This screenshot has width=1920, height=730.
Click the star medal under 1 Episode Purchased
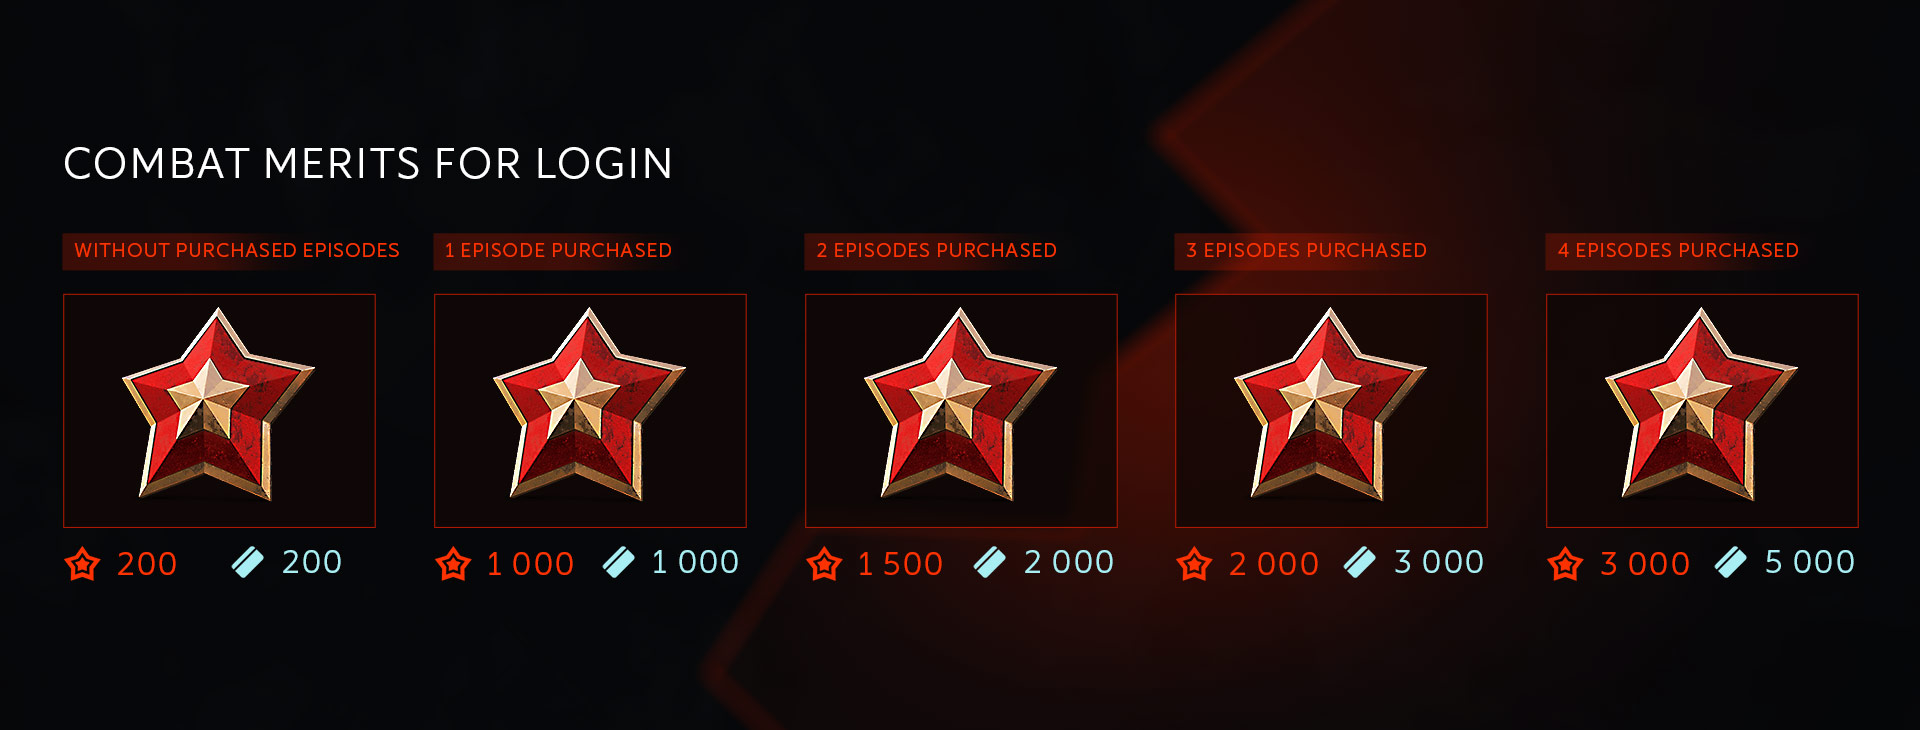click(589, 405)
